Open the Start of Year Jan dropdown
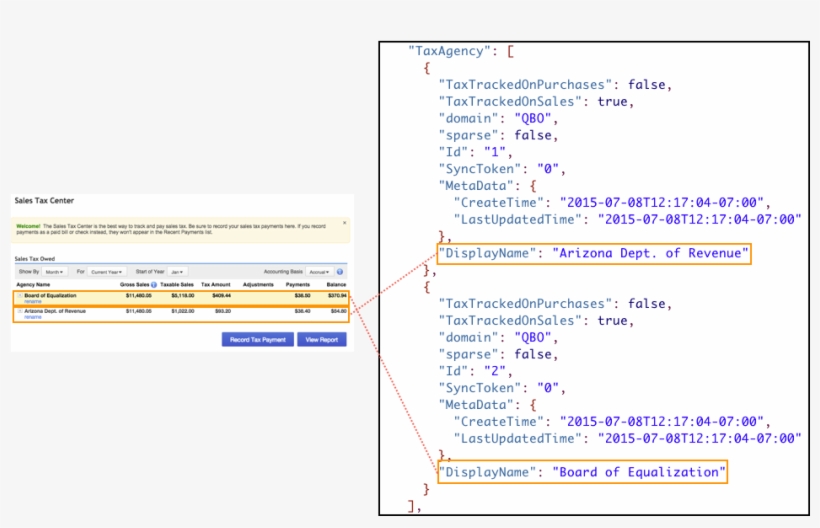 tap(178, 272)
